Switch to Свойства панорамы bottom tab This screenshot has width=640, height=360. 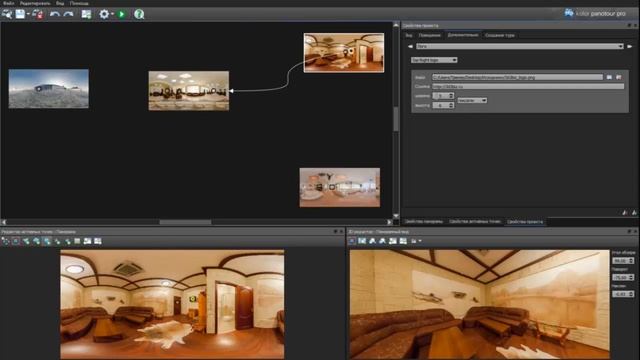tap(424, 222)
